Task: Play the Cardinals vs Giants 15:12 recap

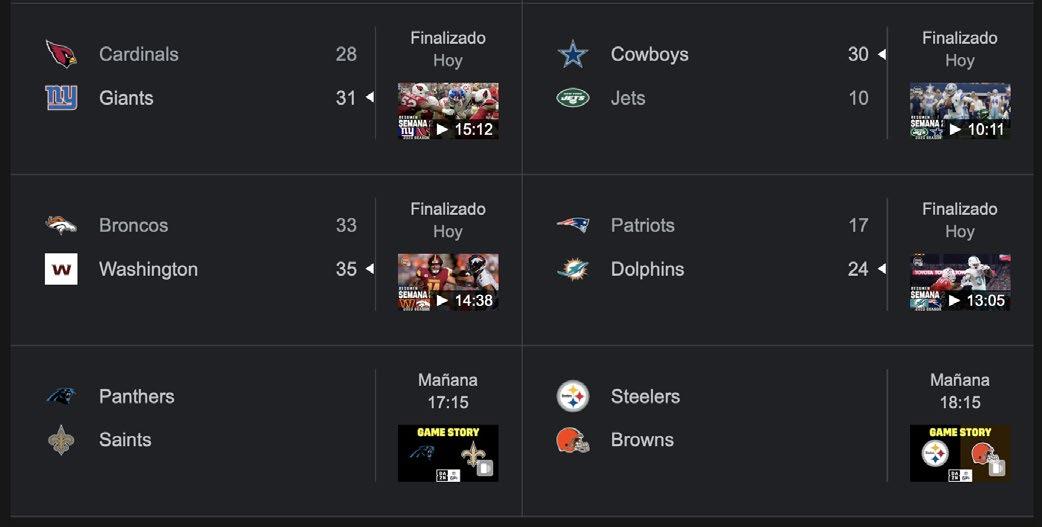Action: (448, 110)
